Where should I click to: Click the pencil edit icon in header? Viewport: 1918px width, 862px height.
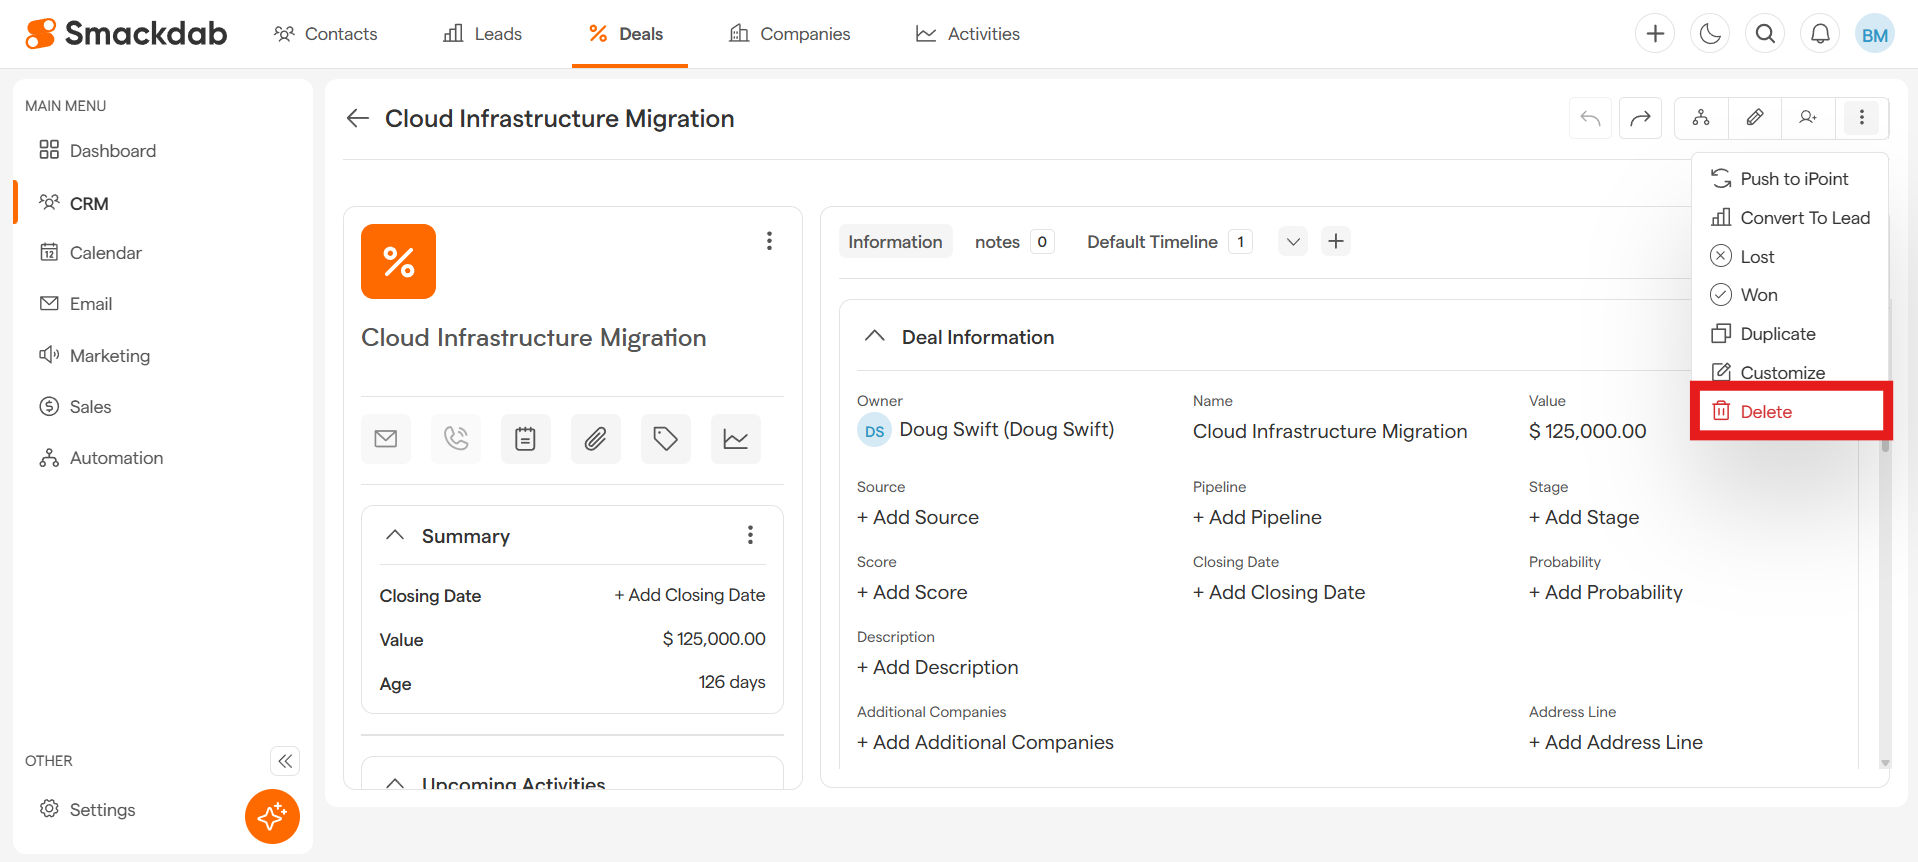point(1754,118)
